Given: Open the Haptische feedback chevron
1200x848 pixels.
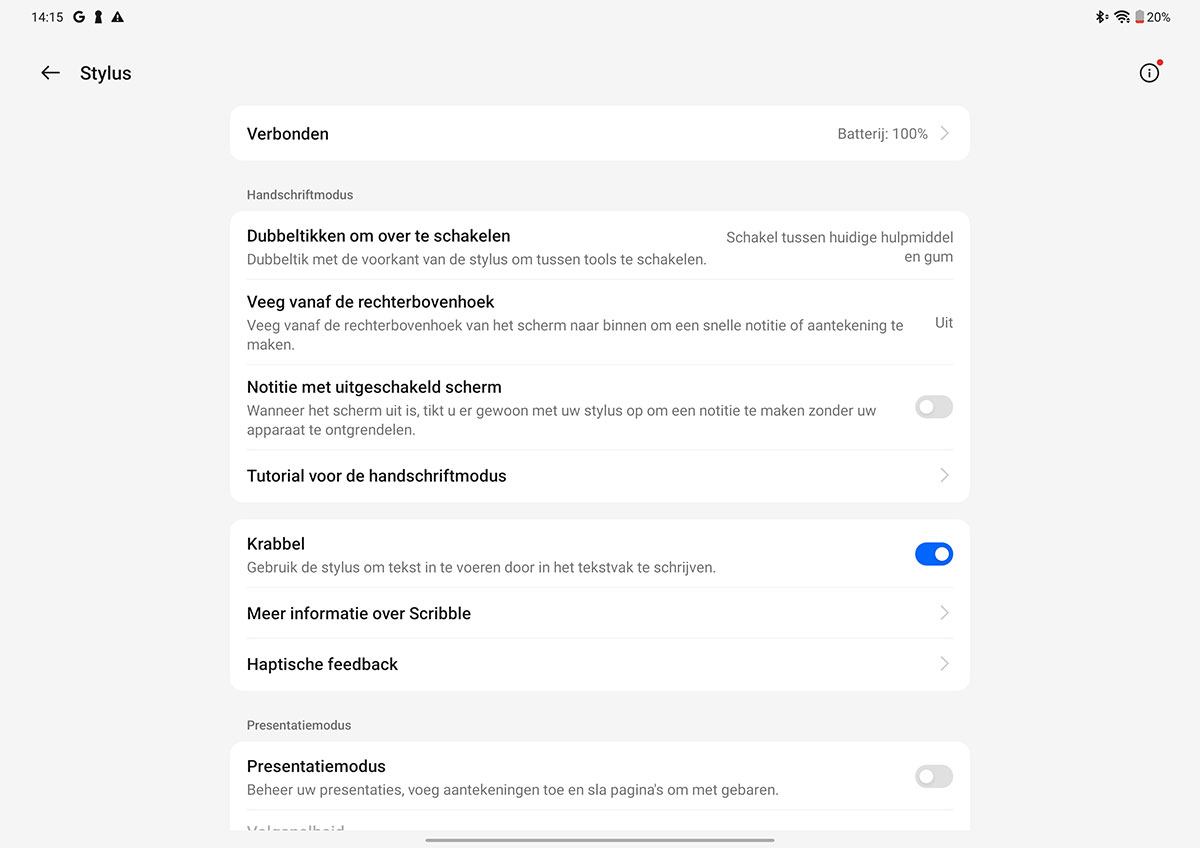Looking at the screenshot, I should pos(945,664).
